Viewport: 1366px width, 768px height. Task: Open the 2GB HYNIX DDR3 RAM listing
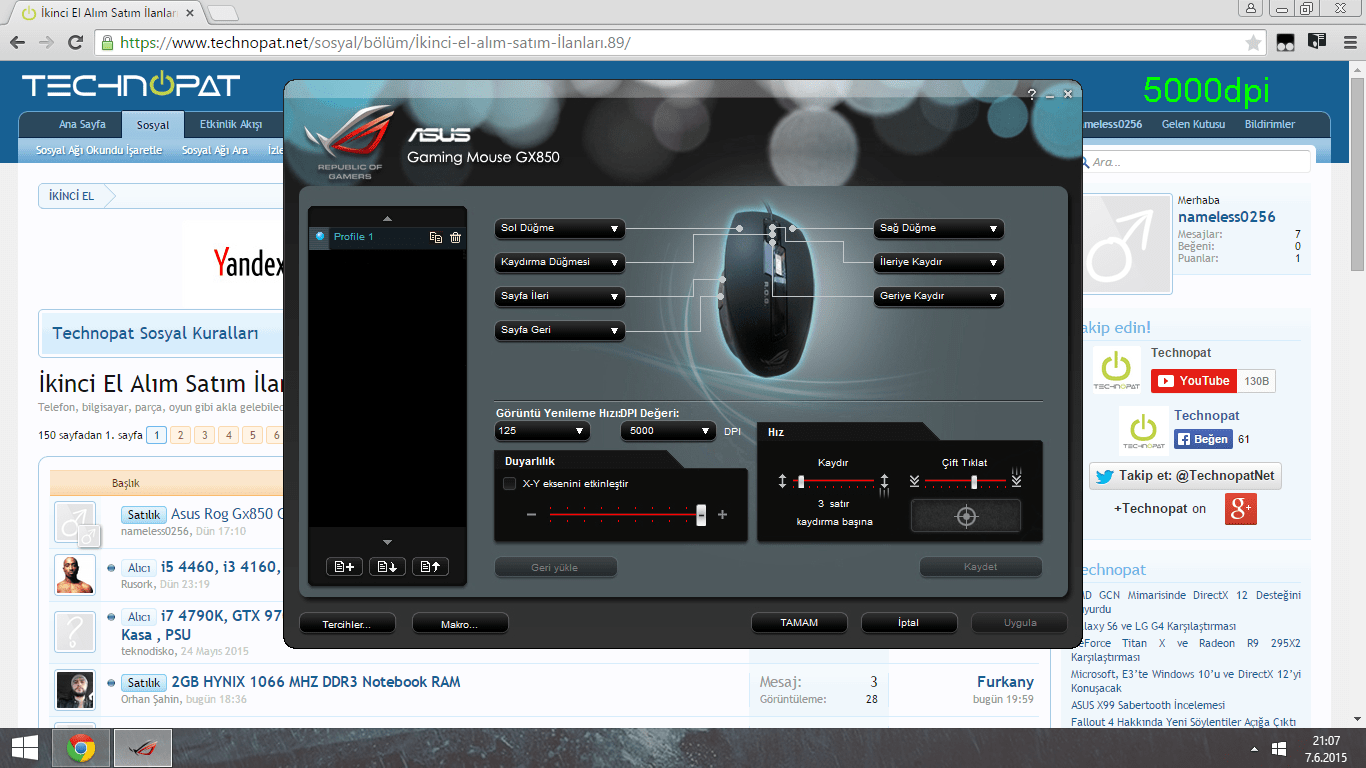pos(316,682)
